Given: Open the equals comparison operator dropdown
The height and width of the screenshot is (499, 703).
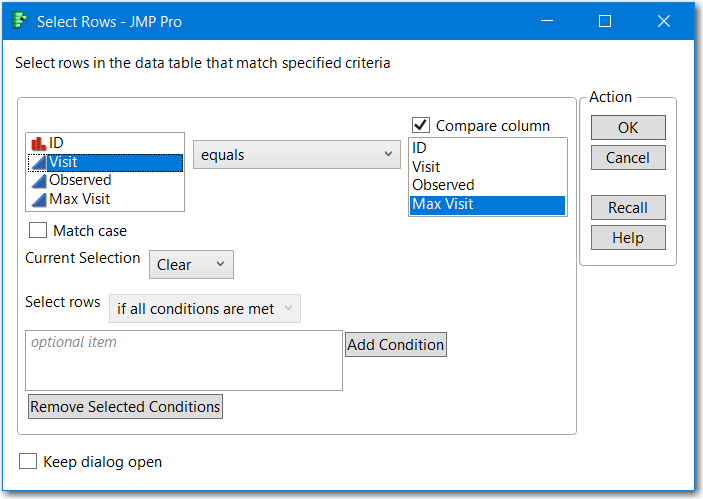Looking at the screenshot, I should click(x=296, y=155).
